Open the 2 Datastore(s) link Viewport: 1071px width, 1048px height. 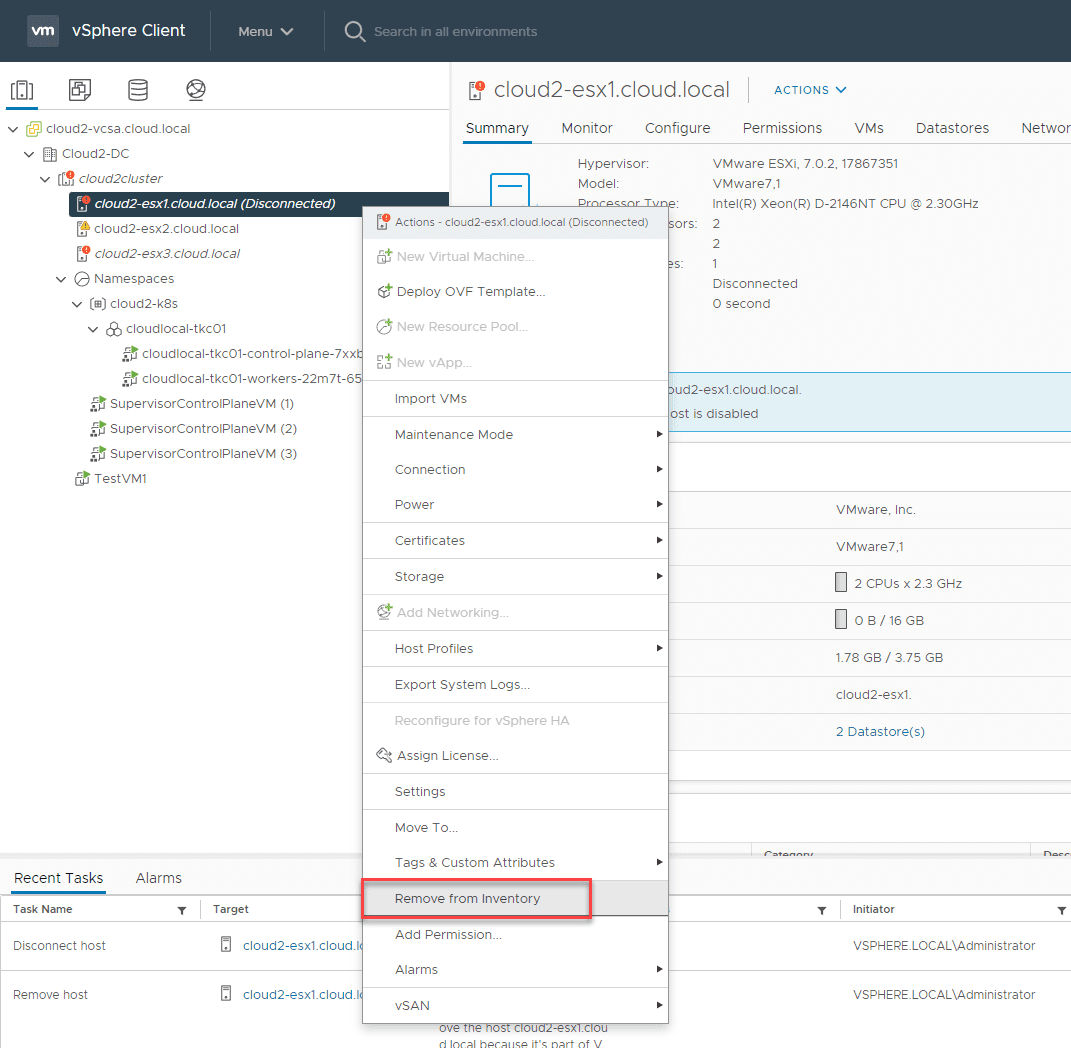880,732
